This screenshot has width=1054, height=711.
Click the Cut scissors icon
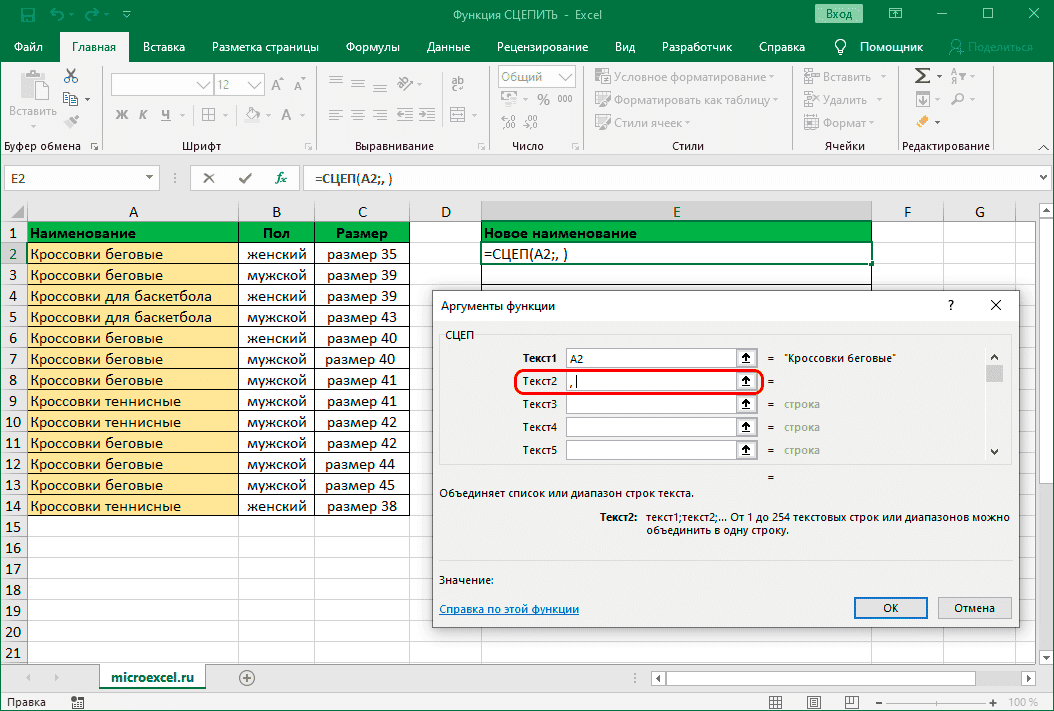click(x=71, y=76)
